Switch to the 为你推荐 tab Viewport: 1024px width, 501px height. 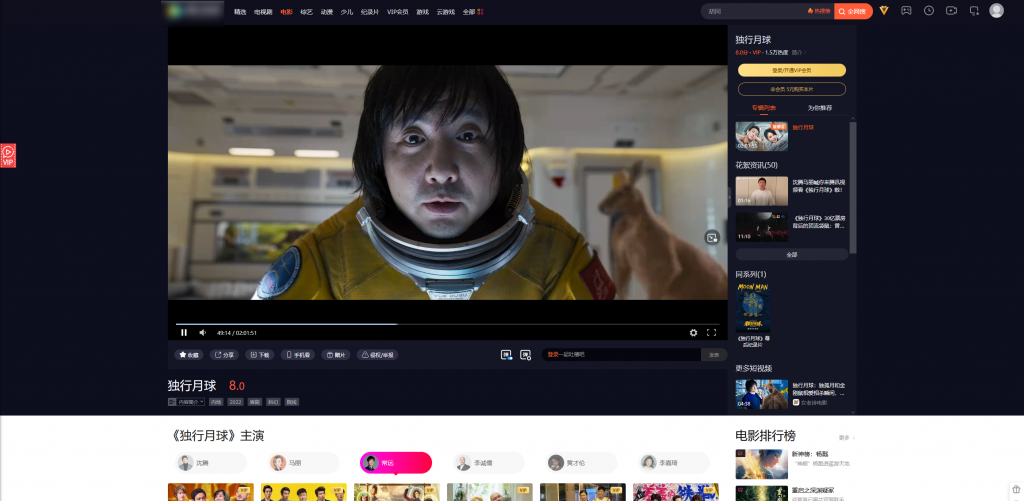820,107
